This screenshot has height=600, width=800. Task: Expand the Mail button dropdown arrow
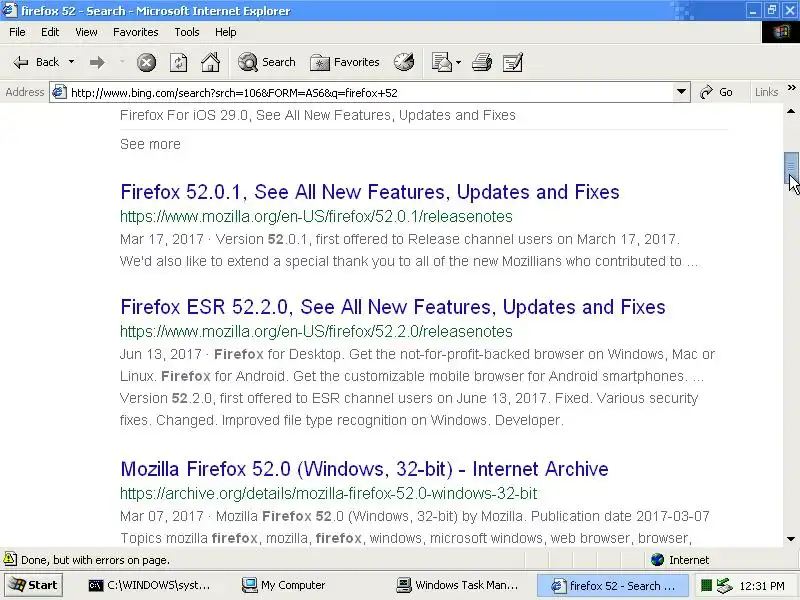coord(458,62)
